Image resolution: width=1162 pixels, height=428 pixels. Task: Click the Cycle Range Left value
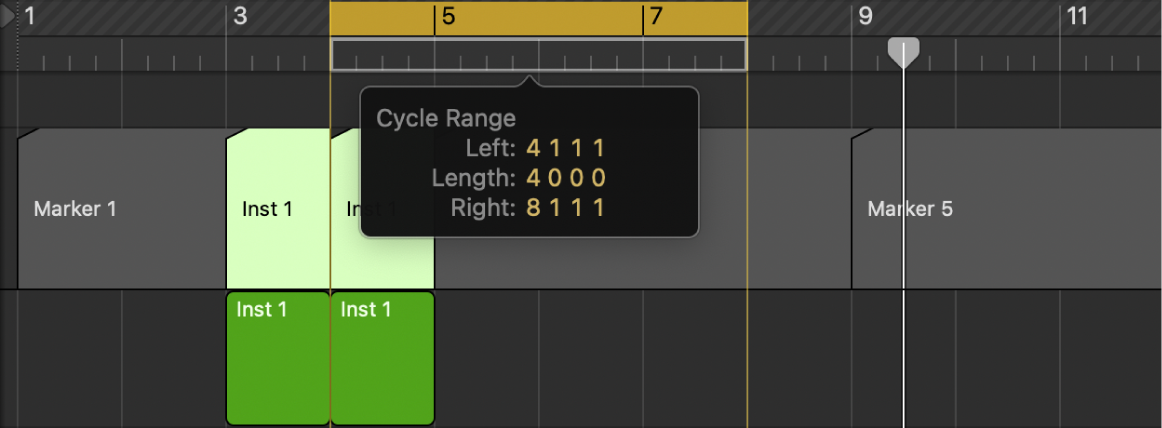click(x=566, y=149)
